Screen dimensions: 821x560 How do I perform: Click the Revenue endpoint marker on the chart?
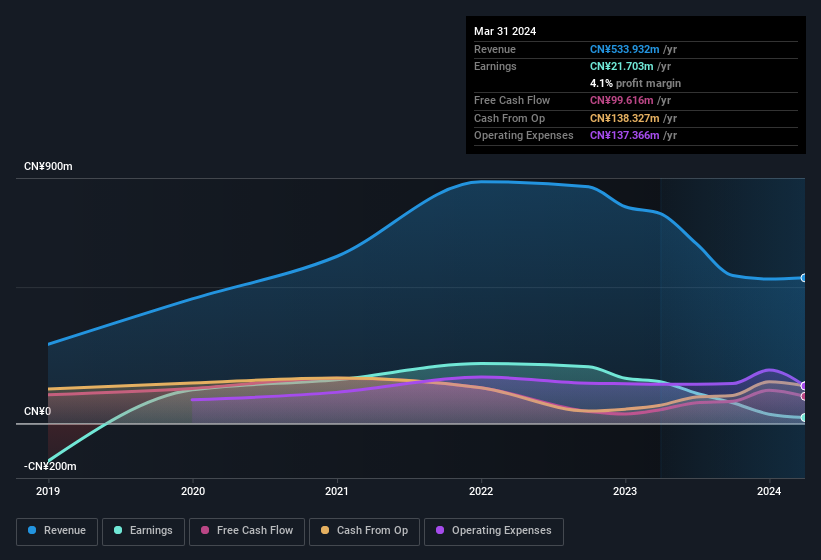pos(804,278)
